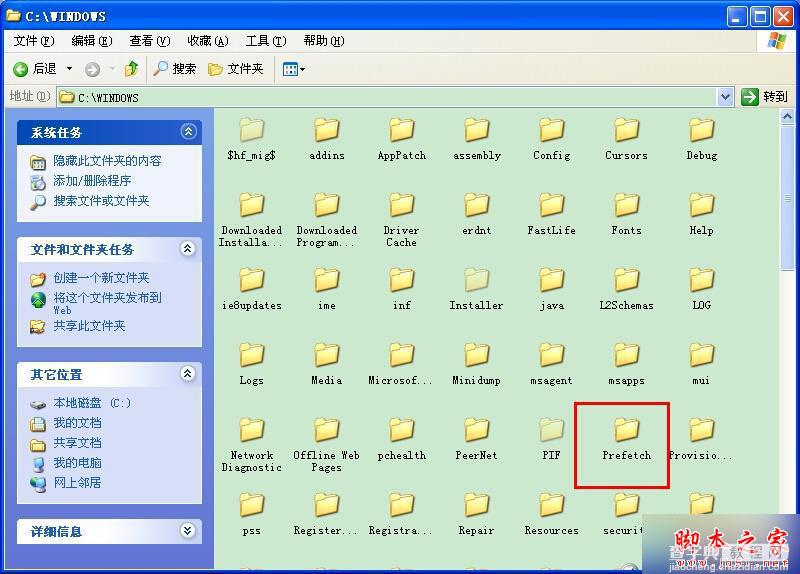The width and height of the screenshot is (800, 574).
Task: Select the msagent folder
Action: pyautogui.click(x=552, y=364)
